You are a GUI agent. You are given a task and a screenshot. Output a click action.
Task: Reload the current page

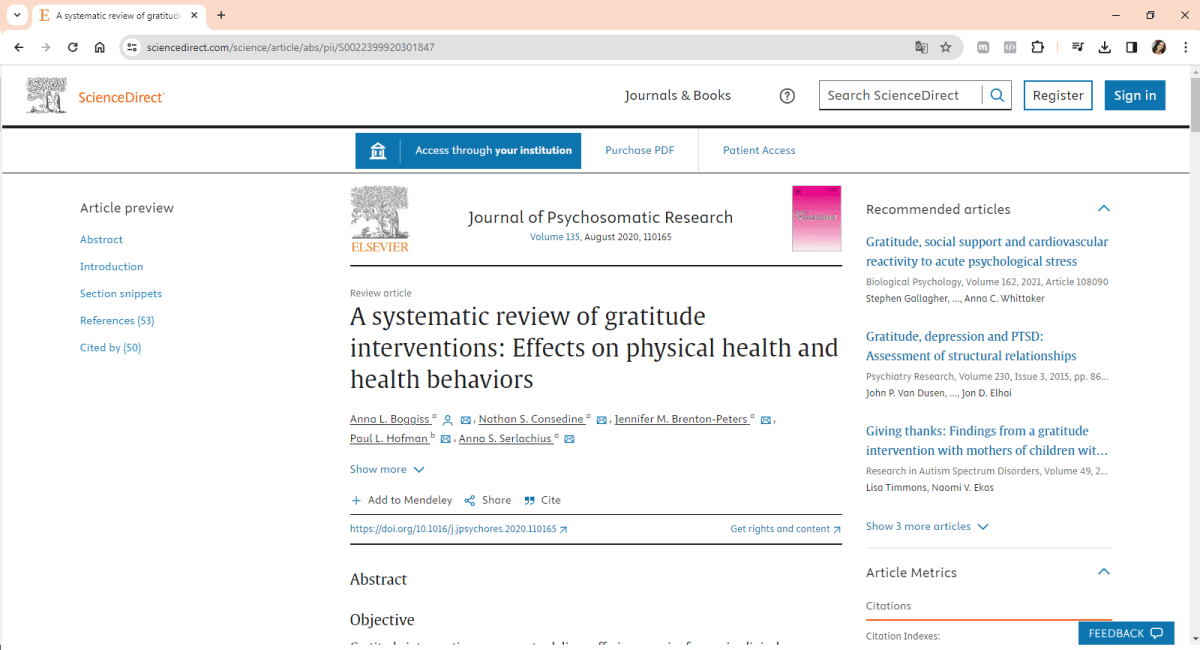coord(72,47)
